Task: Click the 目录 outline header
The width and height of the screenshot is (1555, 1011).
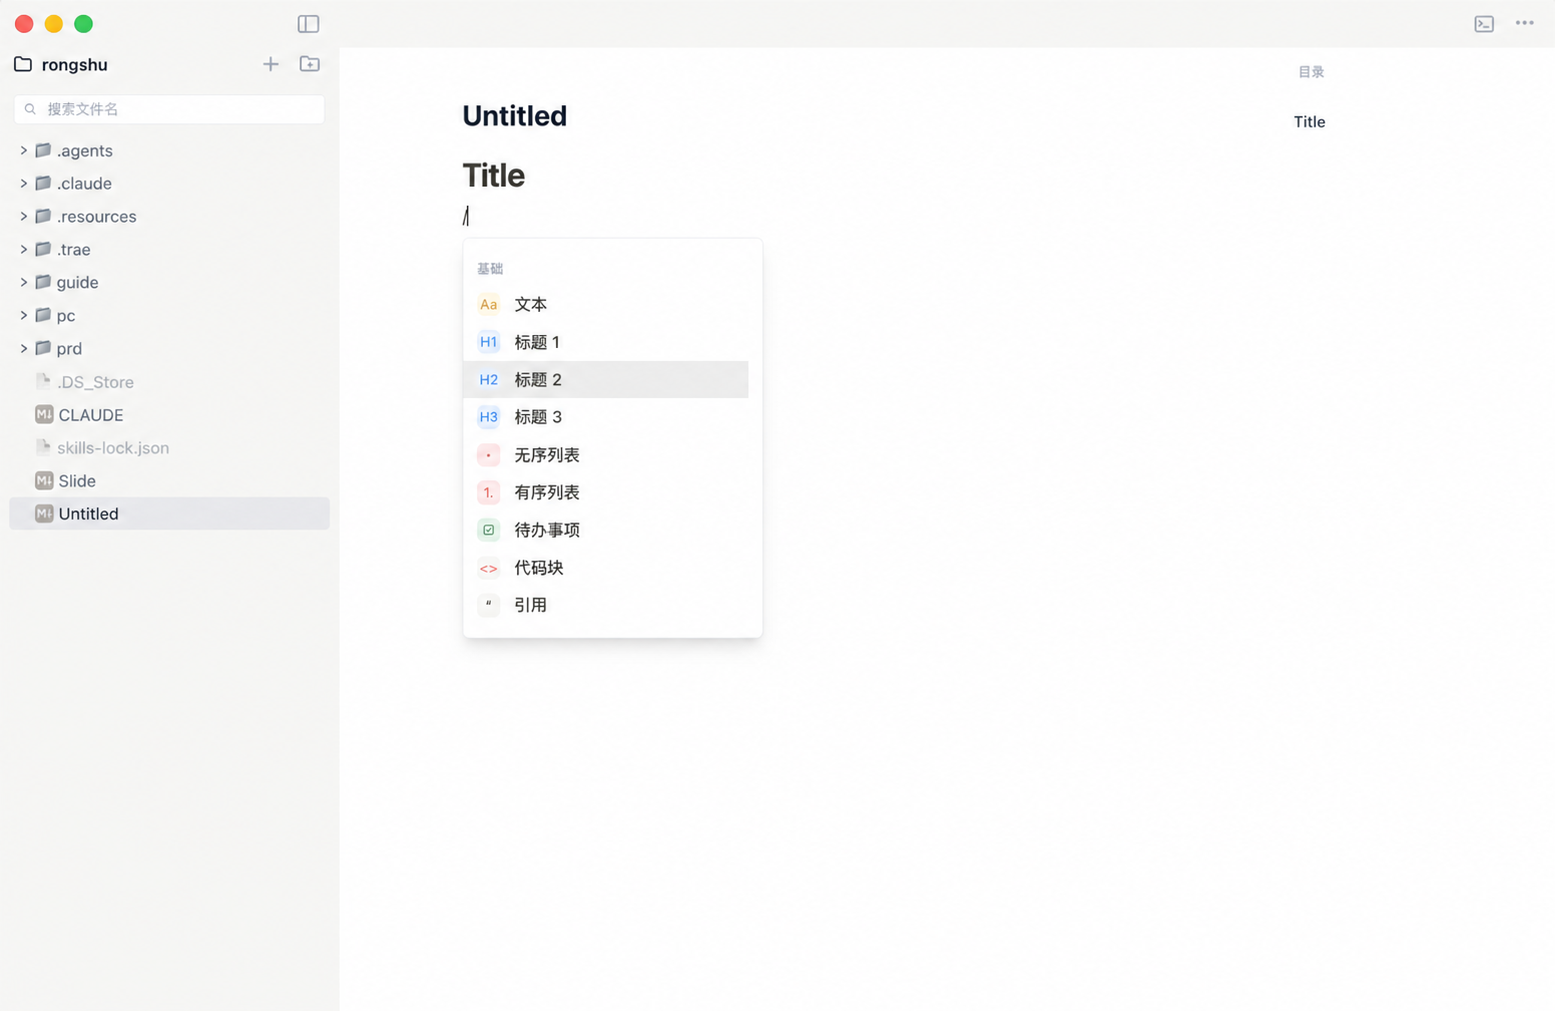Action: (x=1311, y=72)
